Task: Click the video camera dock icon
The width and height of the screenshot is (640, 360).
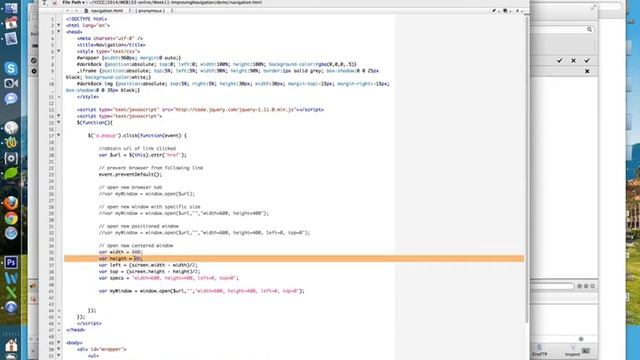Action: tap(11, 83)
